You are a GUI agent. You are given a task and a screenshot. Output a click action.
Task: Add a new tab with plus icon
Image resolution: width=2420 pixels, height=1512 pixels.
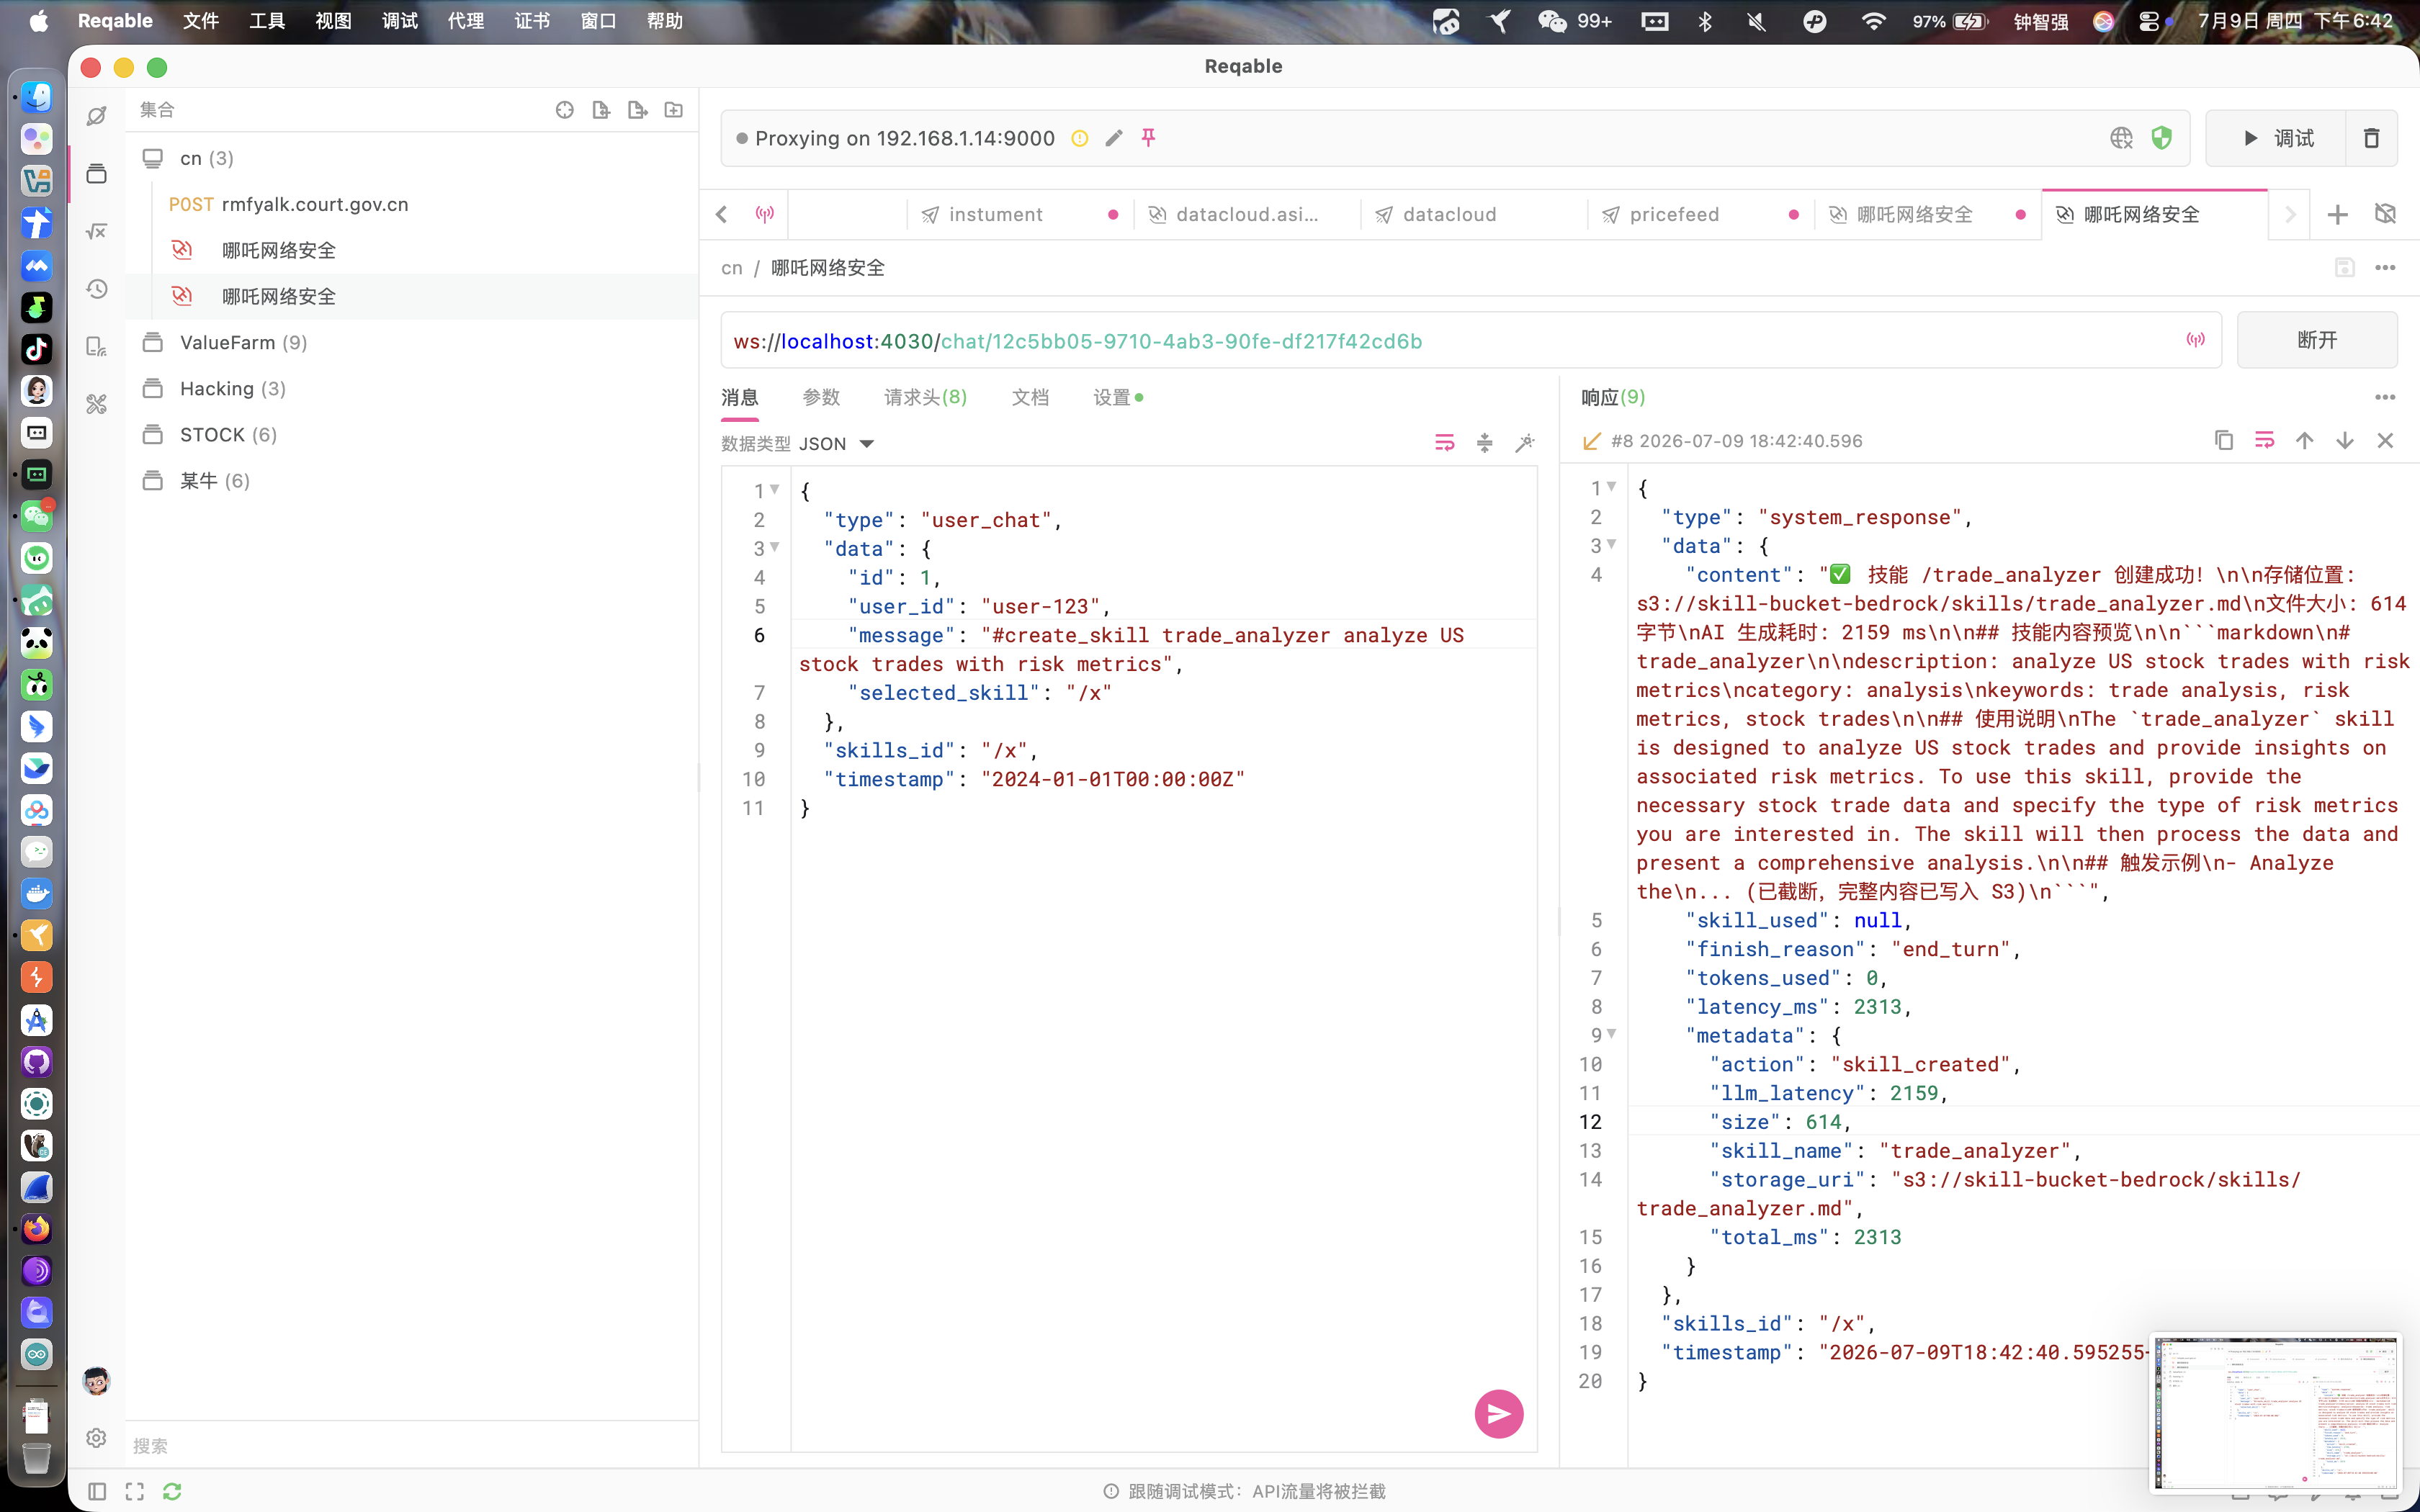coord(2337,214)
